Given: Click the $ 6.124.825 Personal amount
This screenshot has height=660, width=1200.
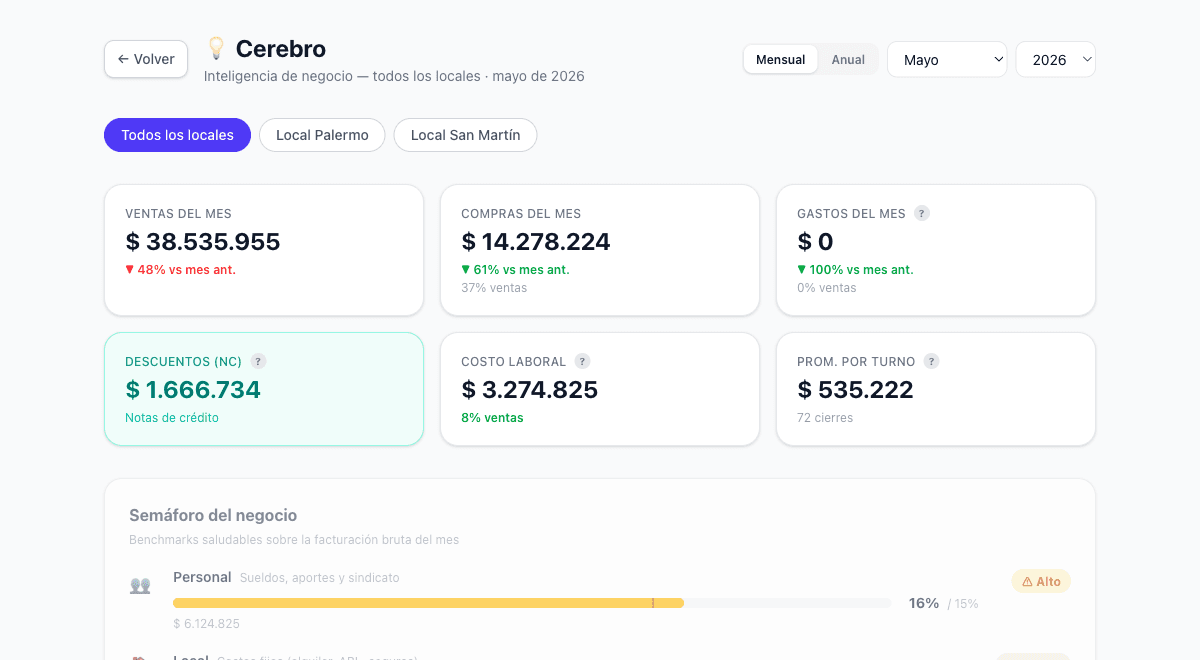Looking at the screenshot, I should 206,624.
